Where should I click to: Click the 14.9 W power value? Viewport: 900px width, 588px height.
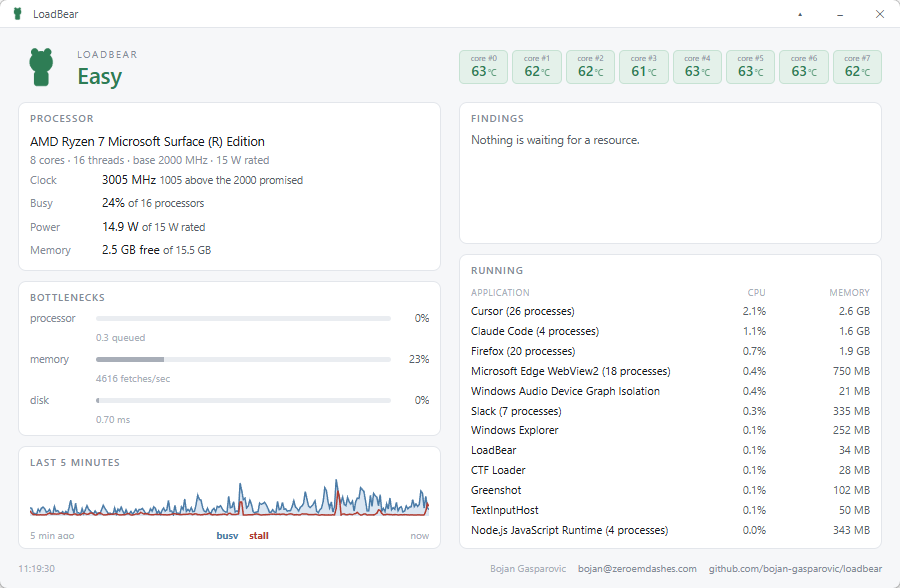pyautogui.click(x=120, y=227)
